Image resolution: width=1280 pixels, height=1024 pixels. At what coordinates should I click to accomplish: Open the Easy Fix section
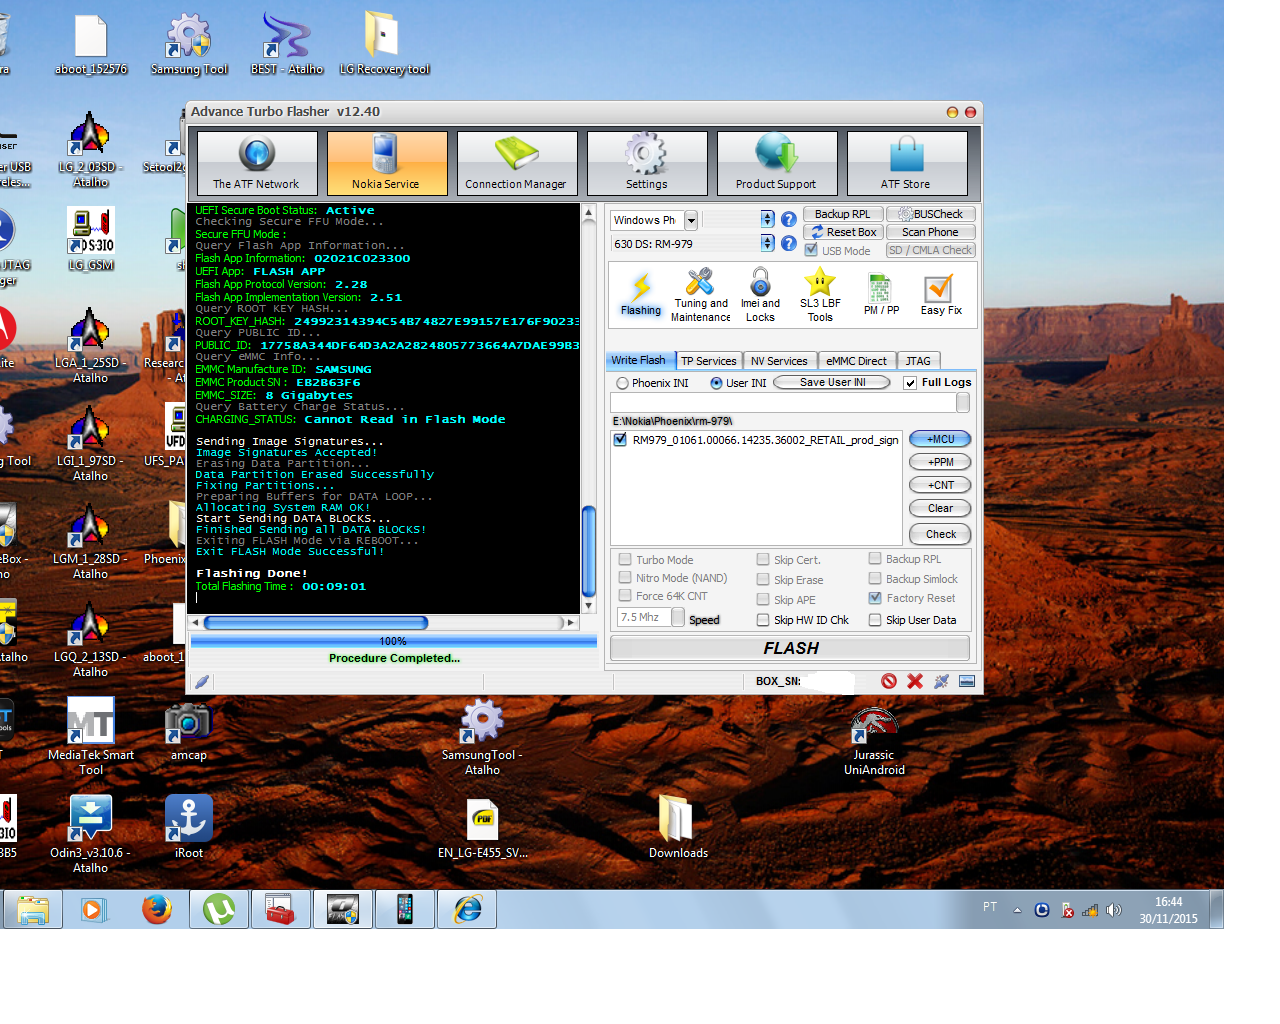click(940, 294)
